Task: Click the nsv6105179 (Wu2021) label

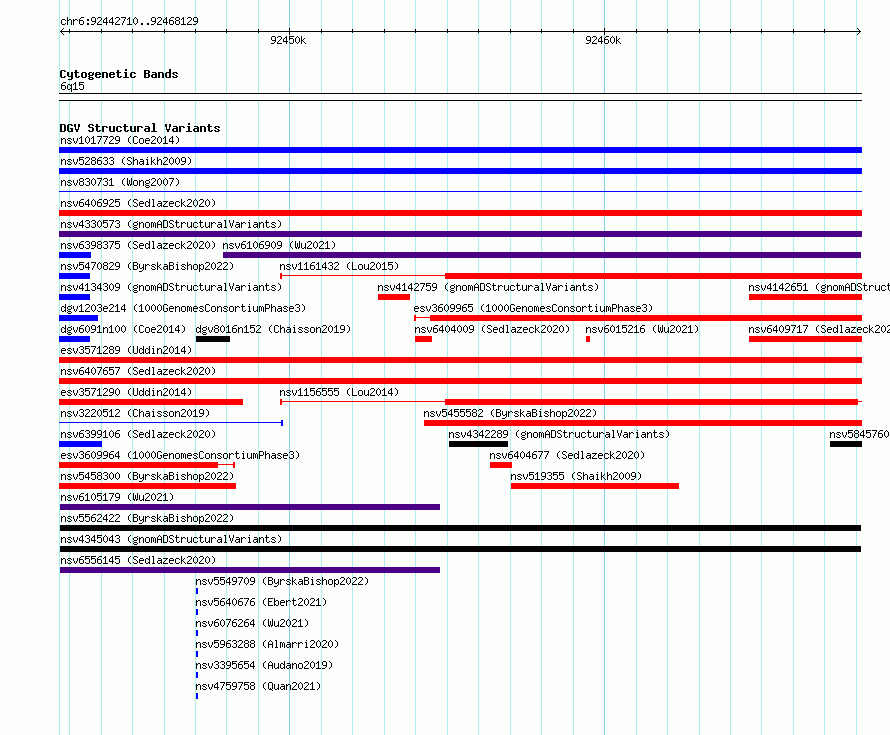Action: coord(117,497)
